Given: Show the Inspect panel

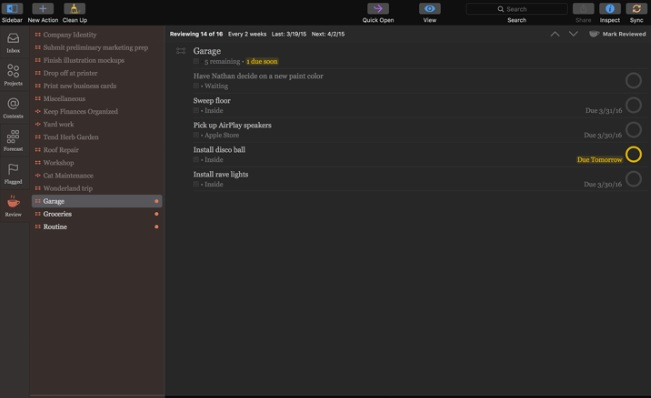Looking at the screenshot, I should [x=609, y=9].
